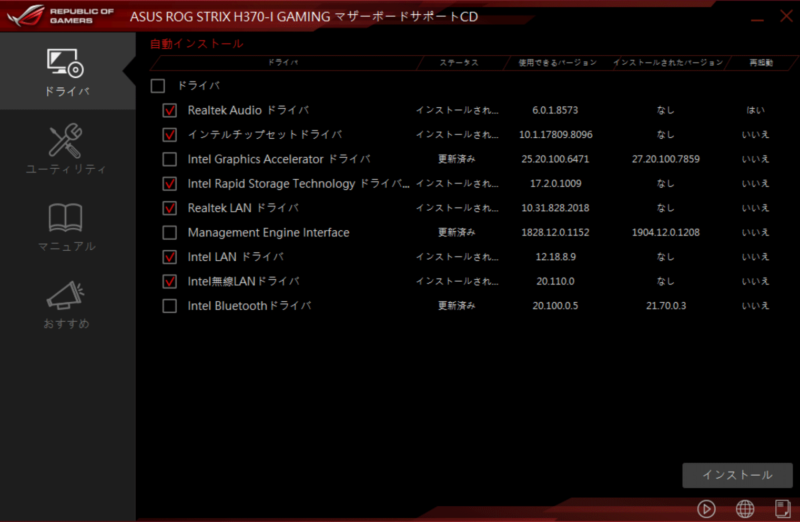Open the ユーティリティ tools icon
Screen dimensions: 800x522
tap(65, 141)
